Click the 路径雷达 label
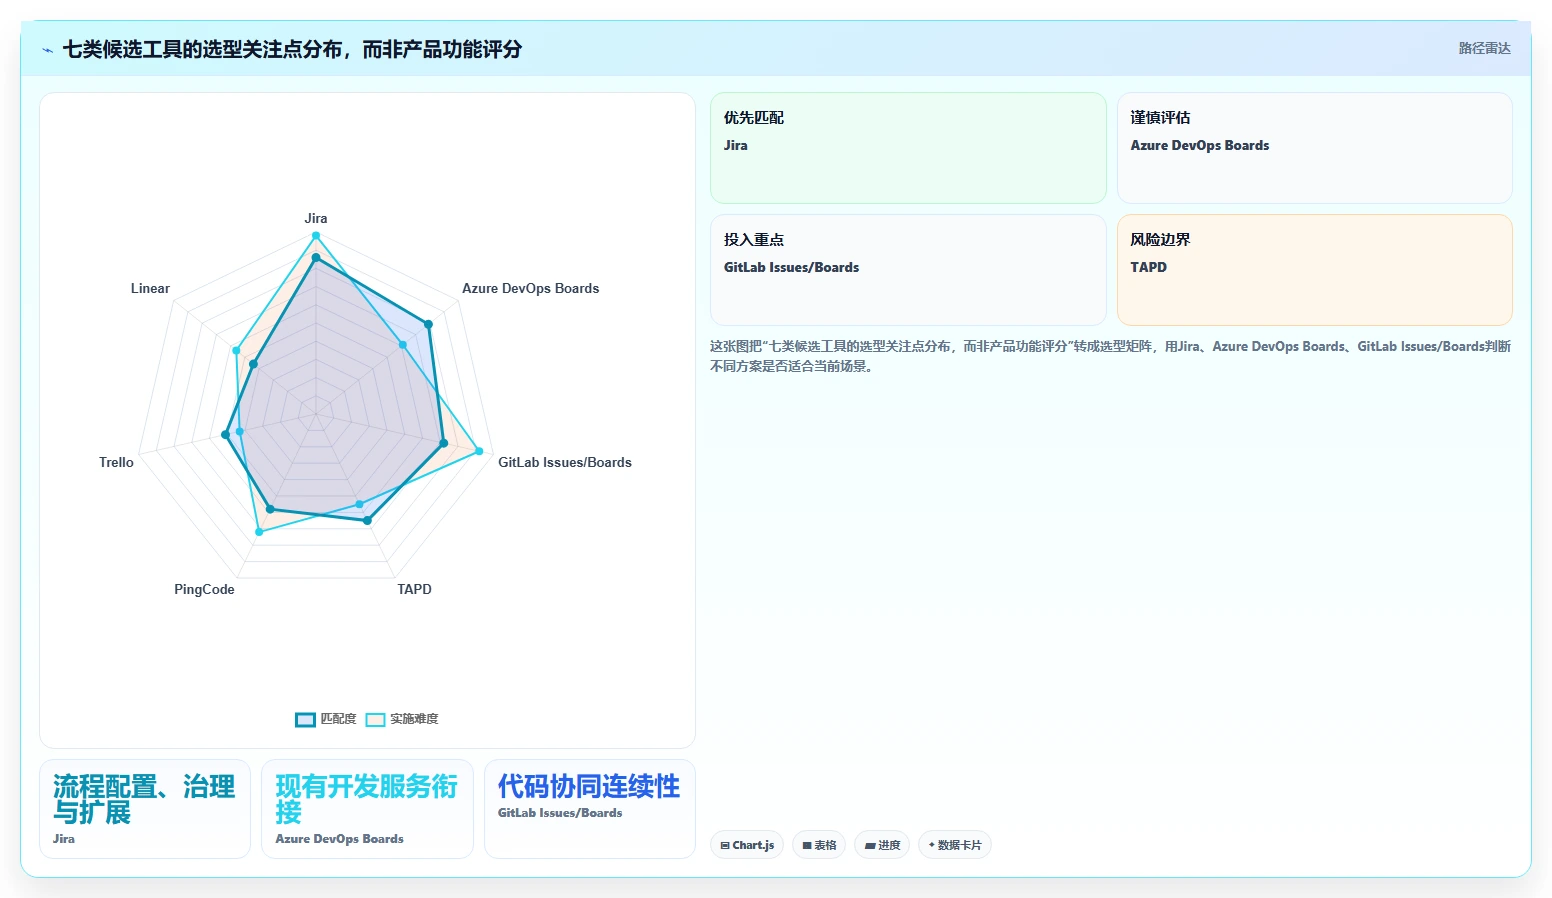 click(x=1484, y=48)
